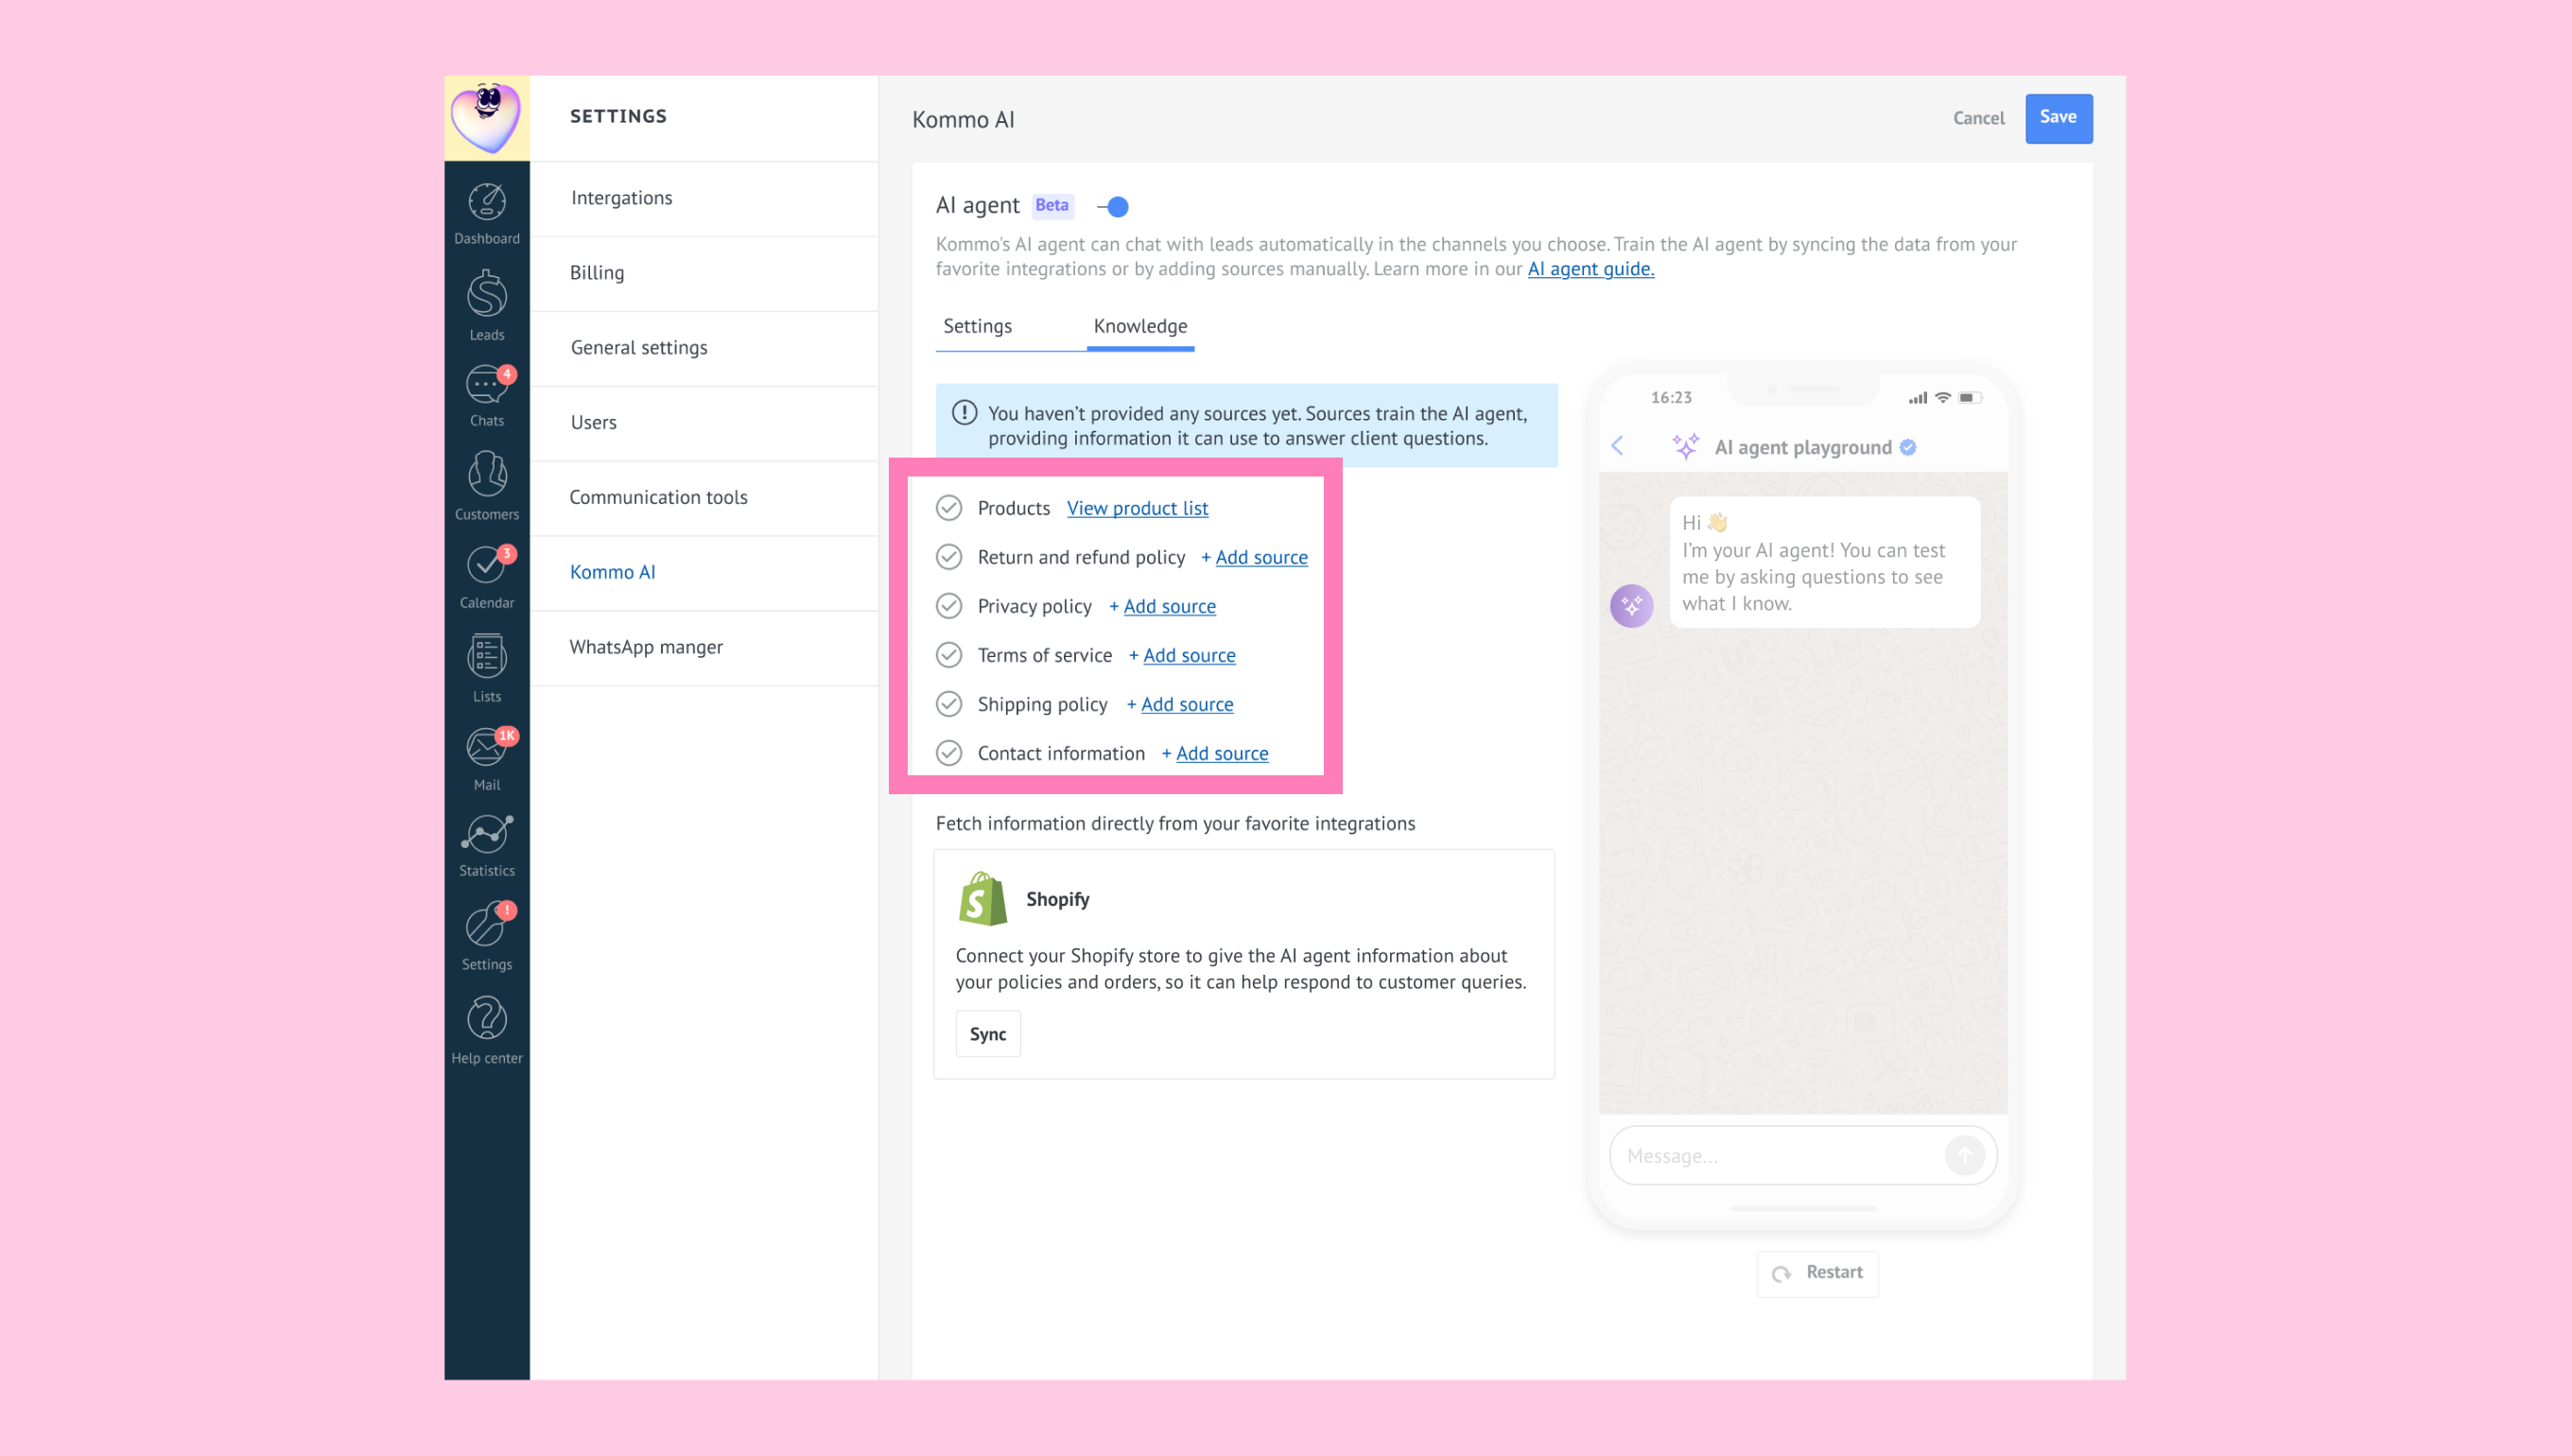Open Intergations settings menu item
Viewport: 2572px width, 1456px height.
[x=705, y=198]
